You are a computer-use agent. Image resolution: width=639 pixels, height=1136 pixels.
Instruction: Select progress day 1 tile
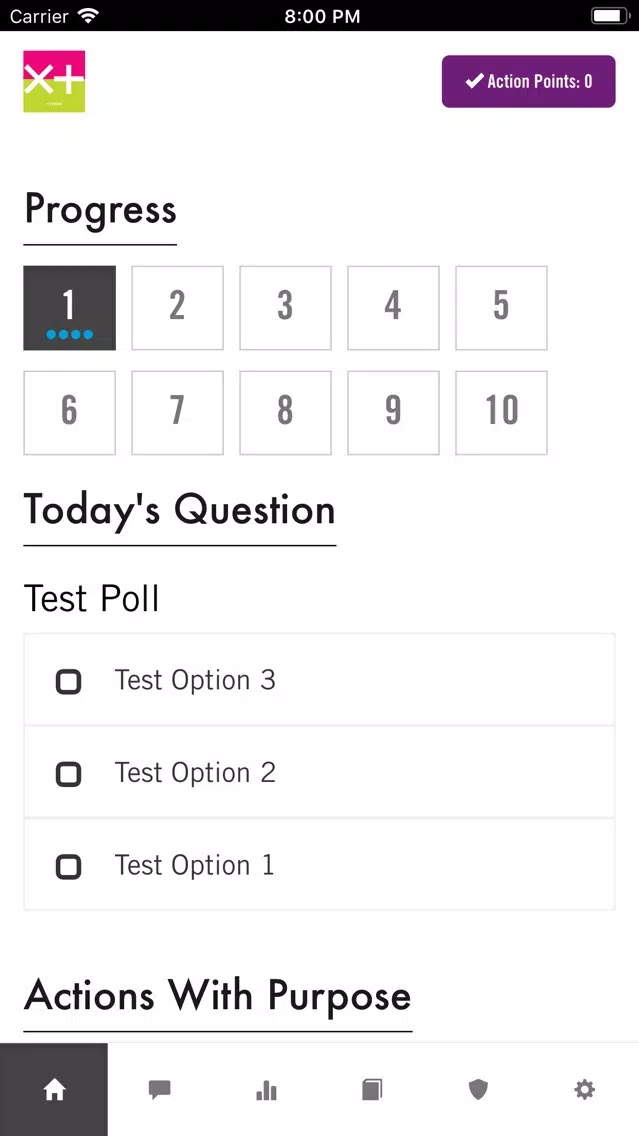(x=70, y=308)
